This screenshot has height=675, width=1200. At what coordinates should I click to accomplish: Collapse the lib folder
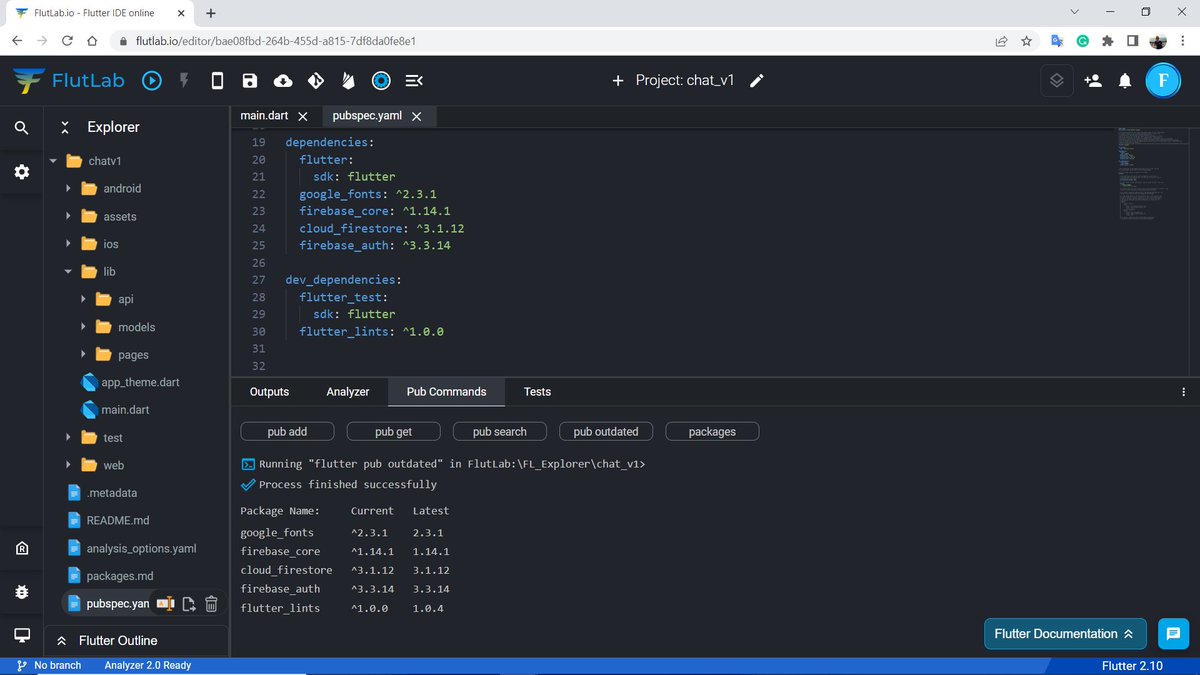coord(67,272)
